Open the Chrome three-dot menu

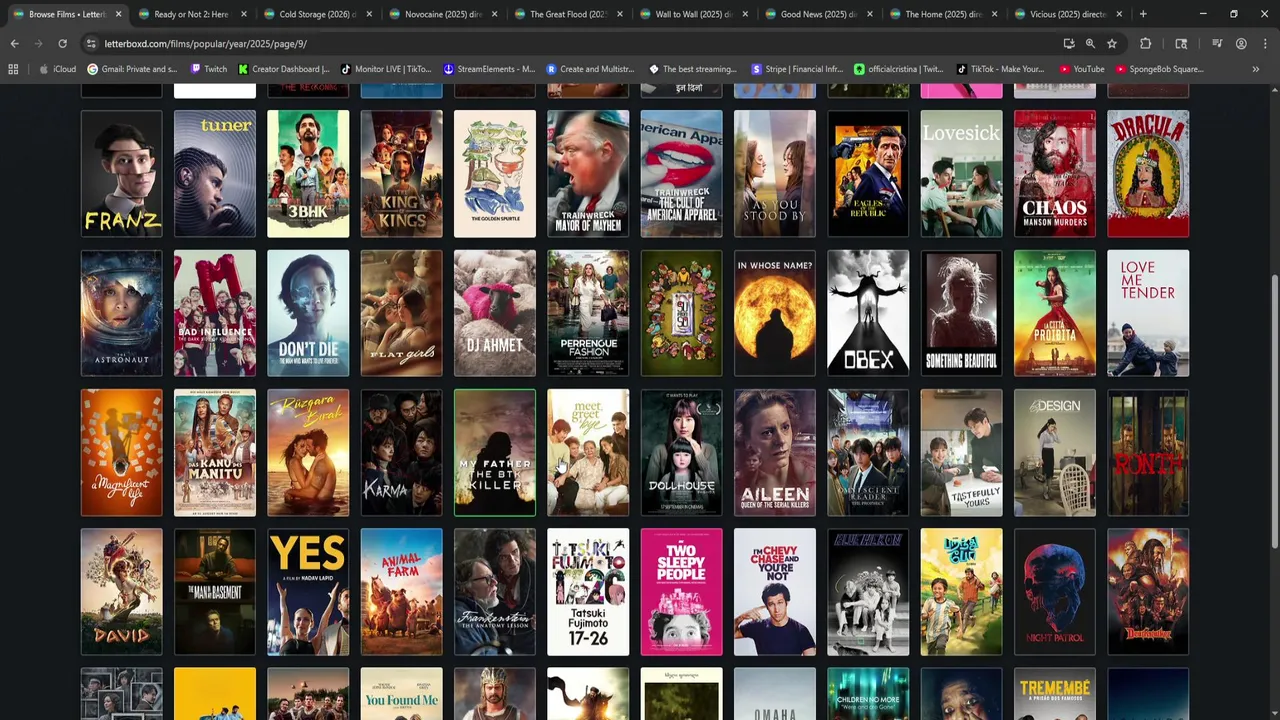[1264, 44]
